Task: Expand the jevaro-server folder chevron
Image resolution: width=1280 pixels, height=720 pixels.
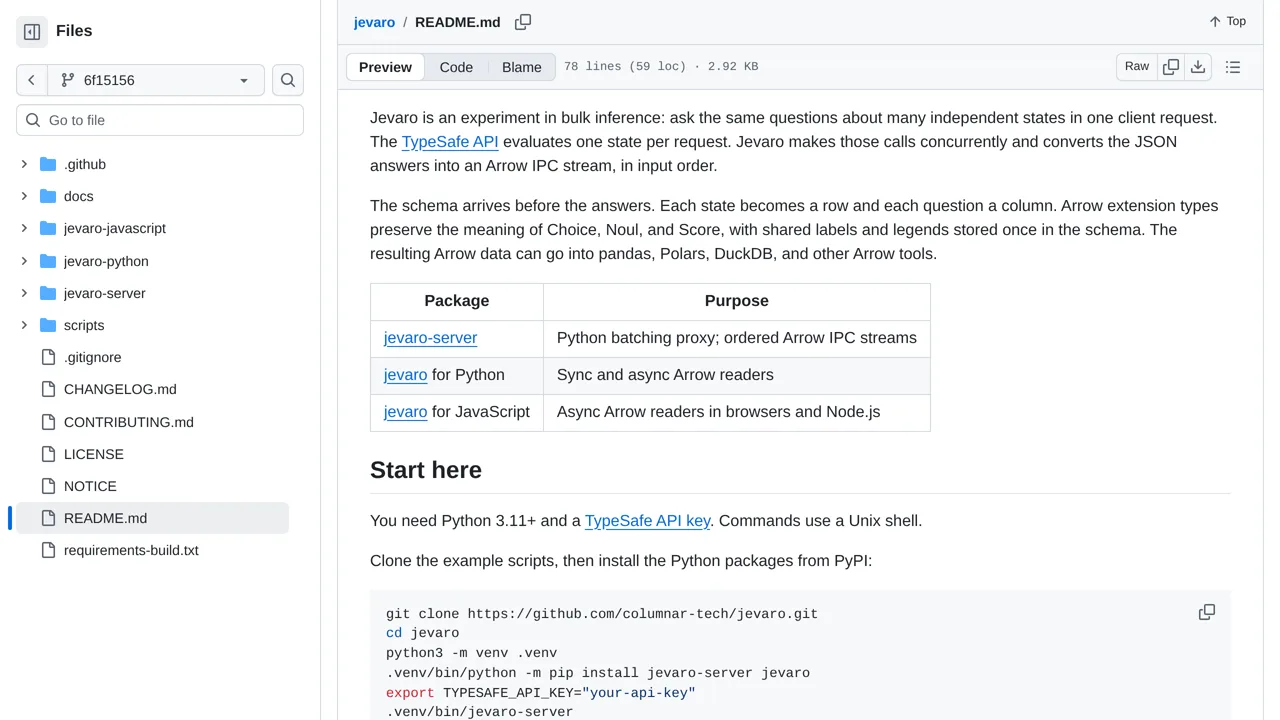Action: coord(24,293)
